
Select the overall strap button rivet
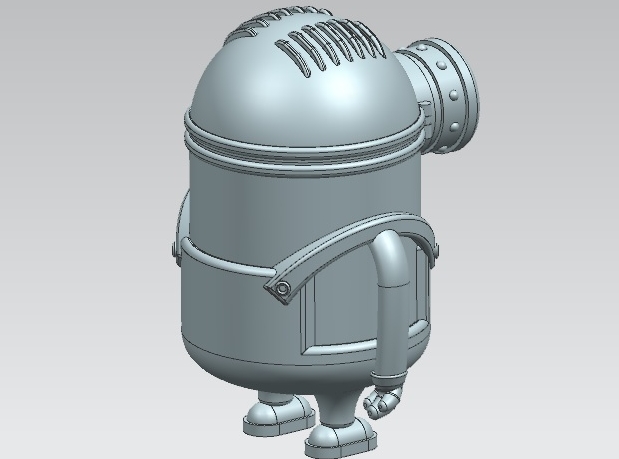click(283, 288)
